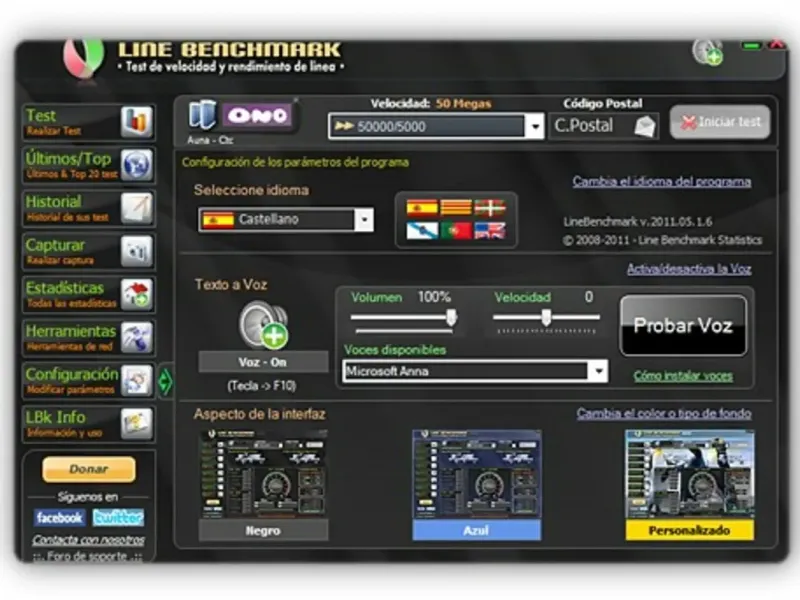Click the envelope icon by postal code
Screen dimensions: 800x600
[644, 126]
